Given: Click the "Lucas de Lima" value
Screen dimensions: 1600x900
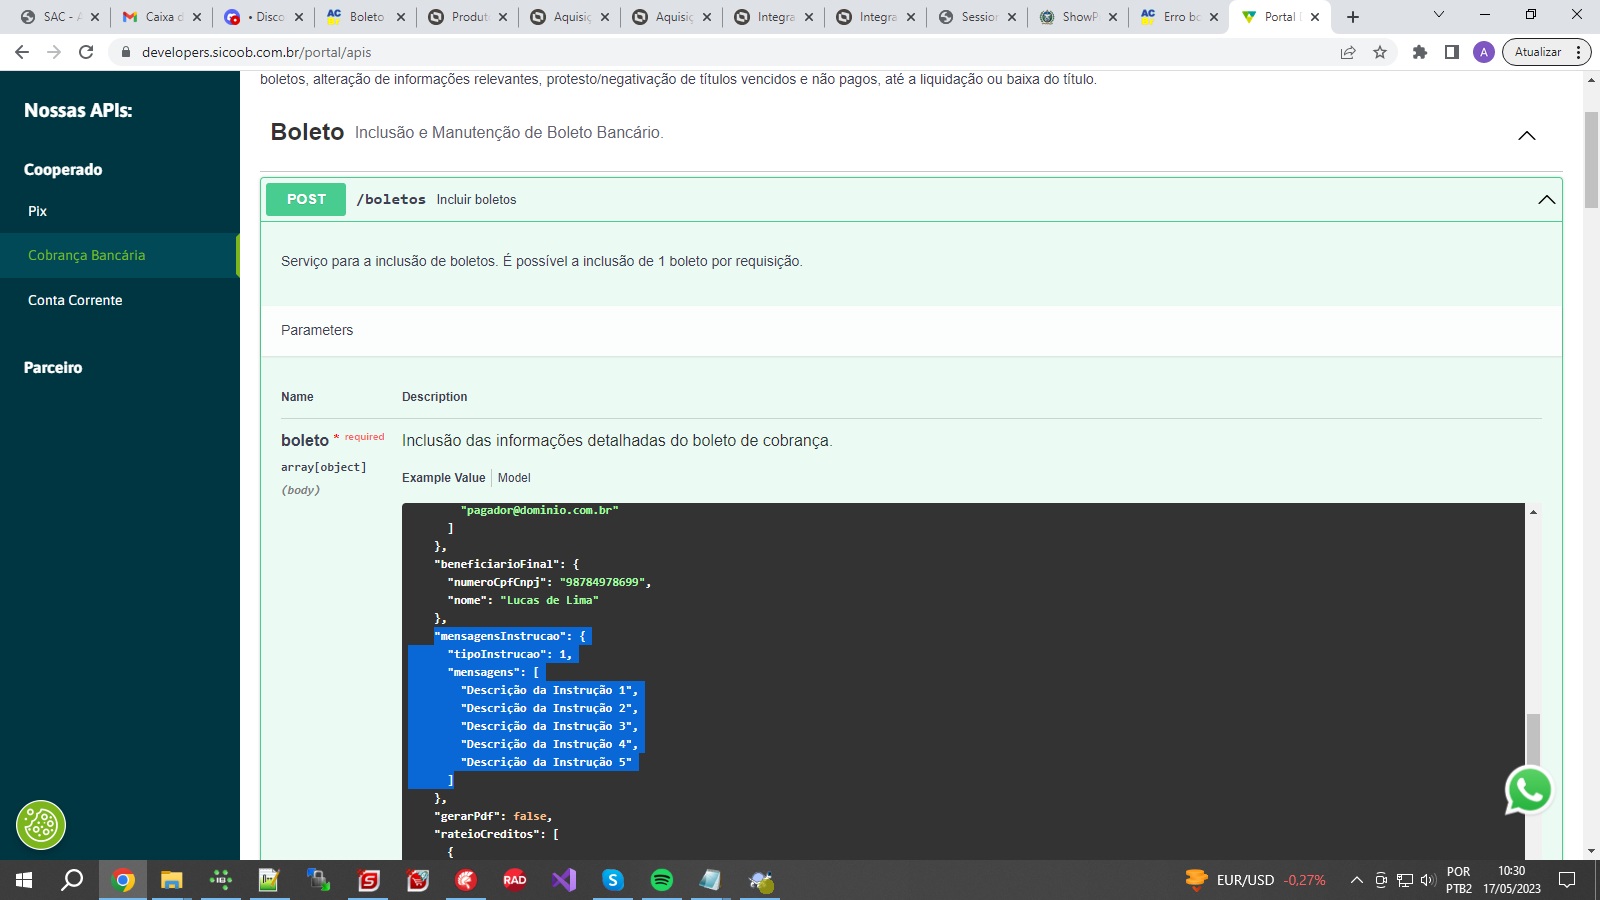Looking at the screenshot, I should [549, 600].
